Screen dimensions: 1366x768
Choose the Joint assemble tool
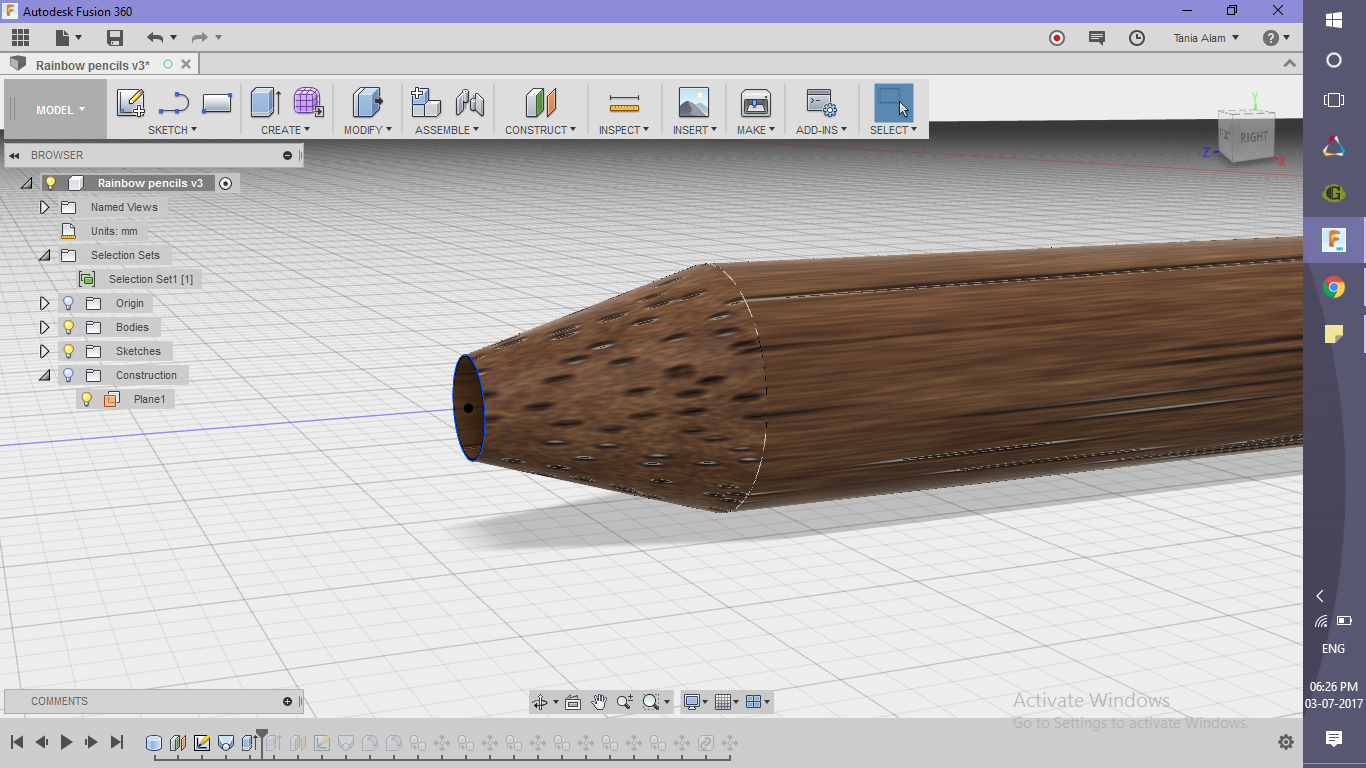[x=470, y=102]
